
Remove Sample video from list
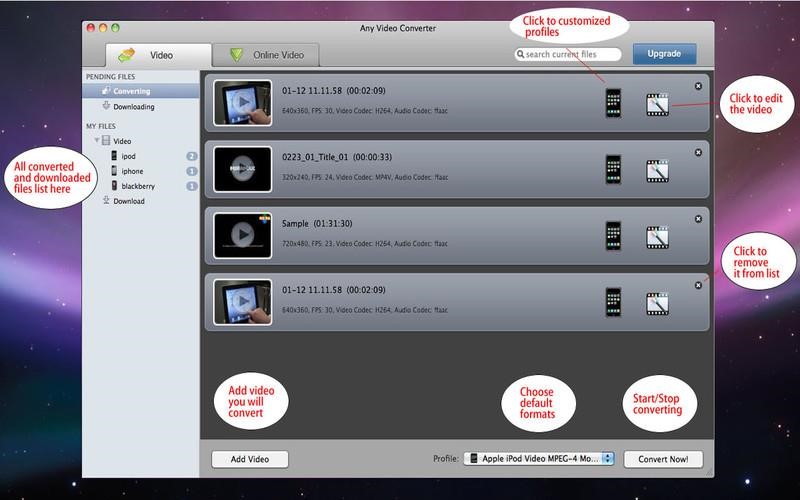coord(698,219)
